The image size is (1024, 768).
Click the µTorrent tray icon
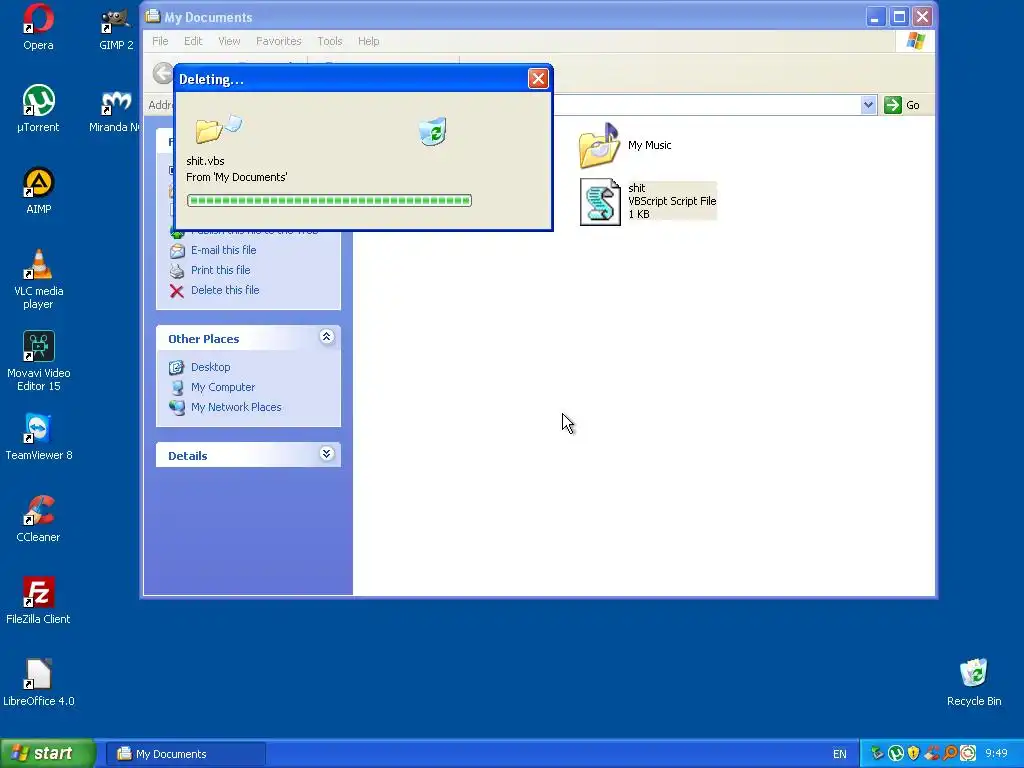(x=895, y=754)
